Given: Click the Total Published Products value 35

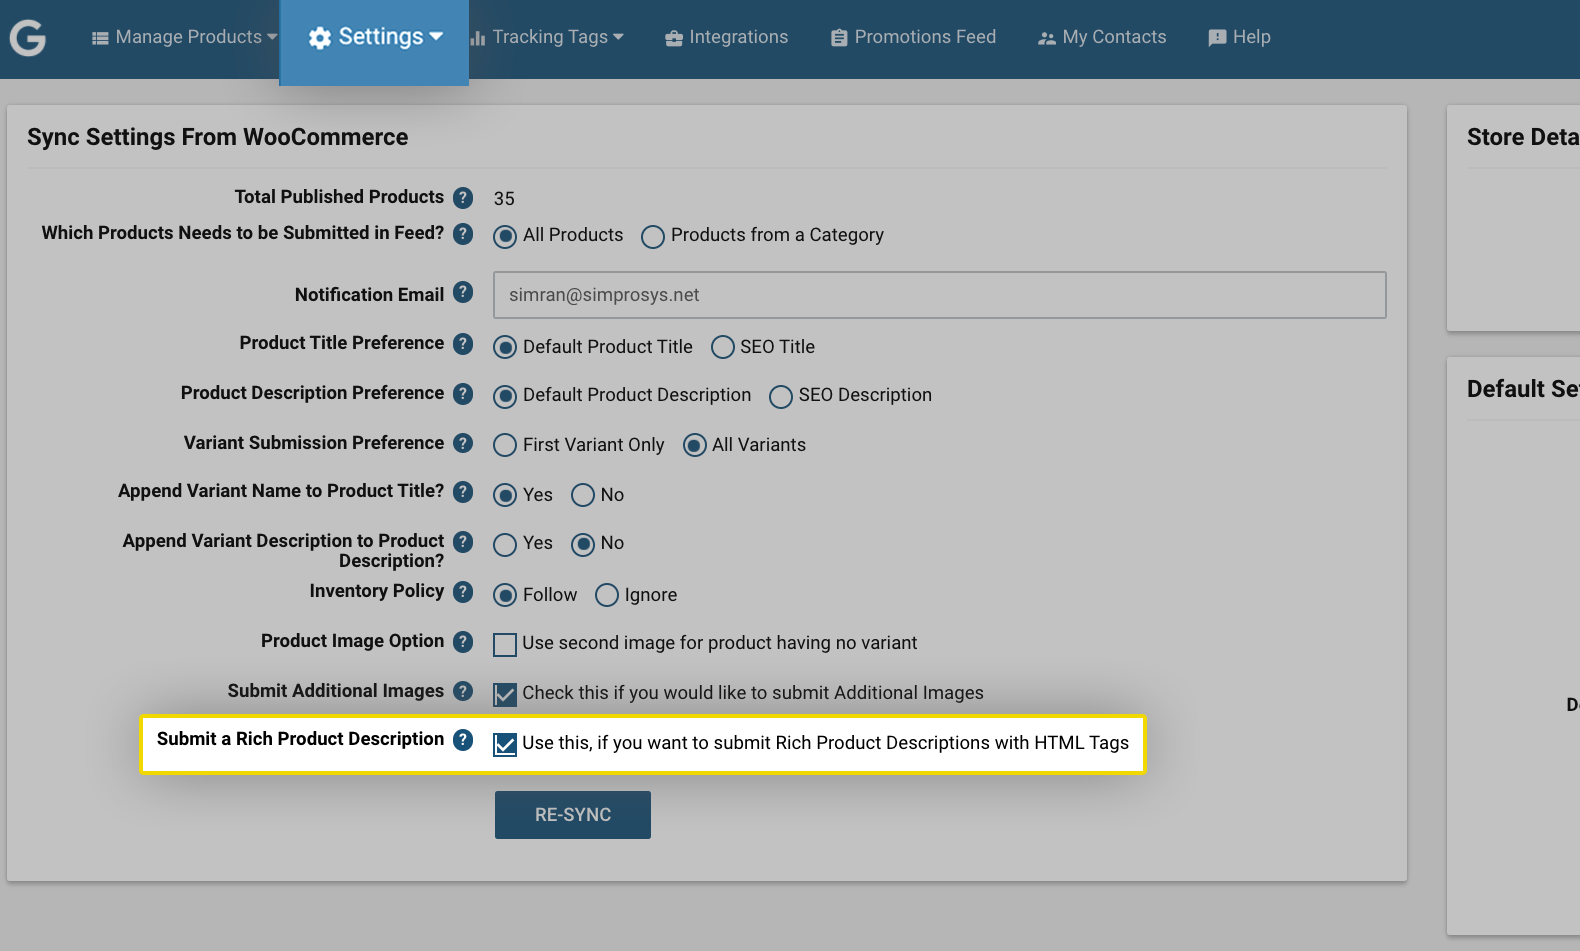Looking at the screenshot, I should coord(504,199).
